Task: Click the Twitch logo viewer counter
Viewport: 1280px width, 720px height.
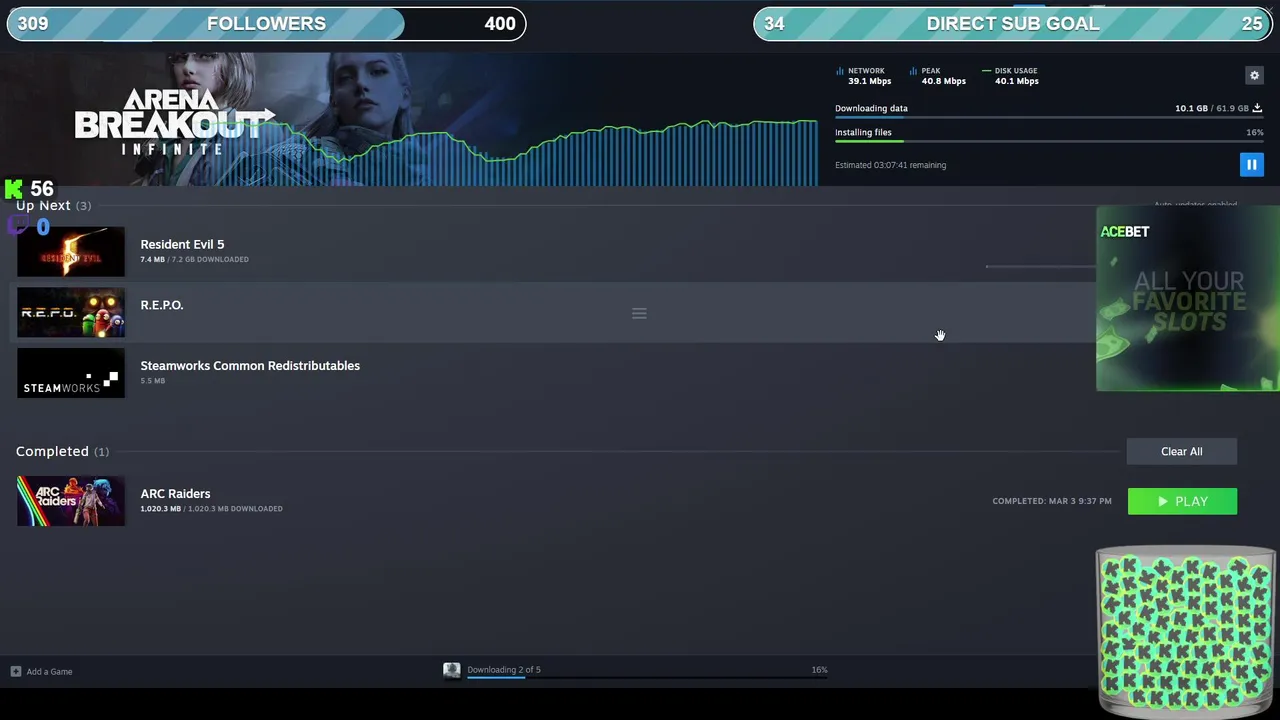Action: coord(29,227)
